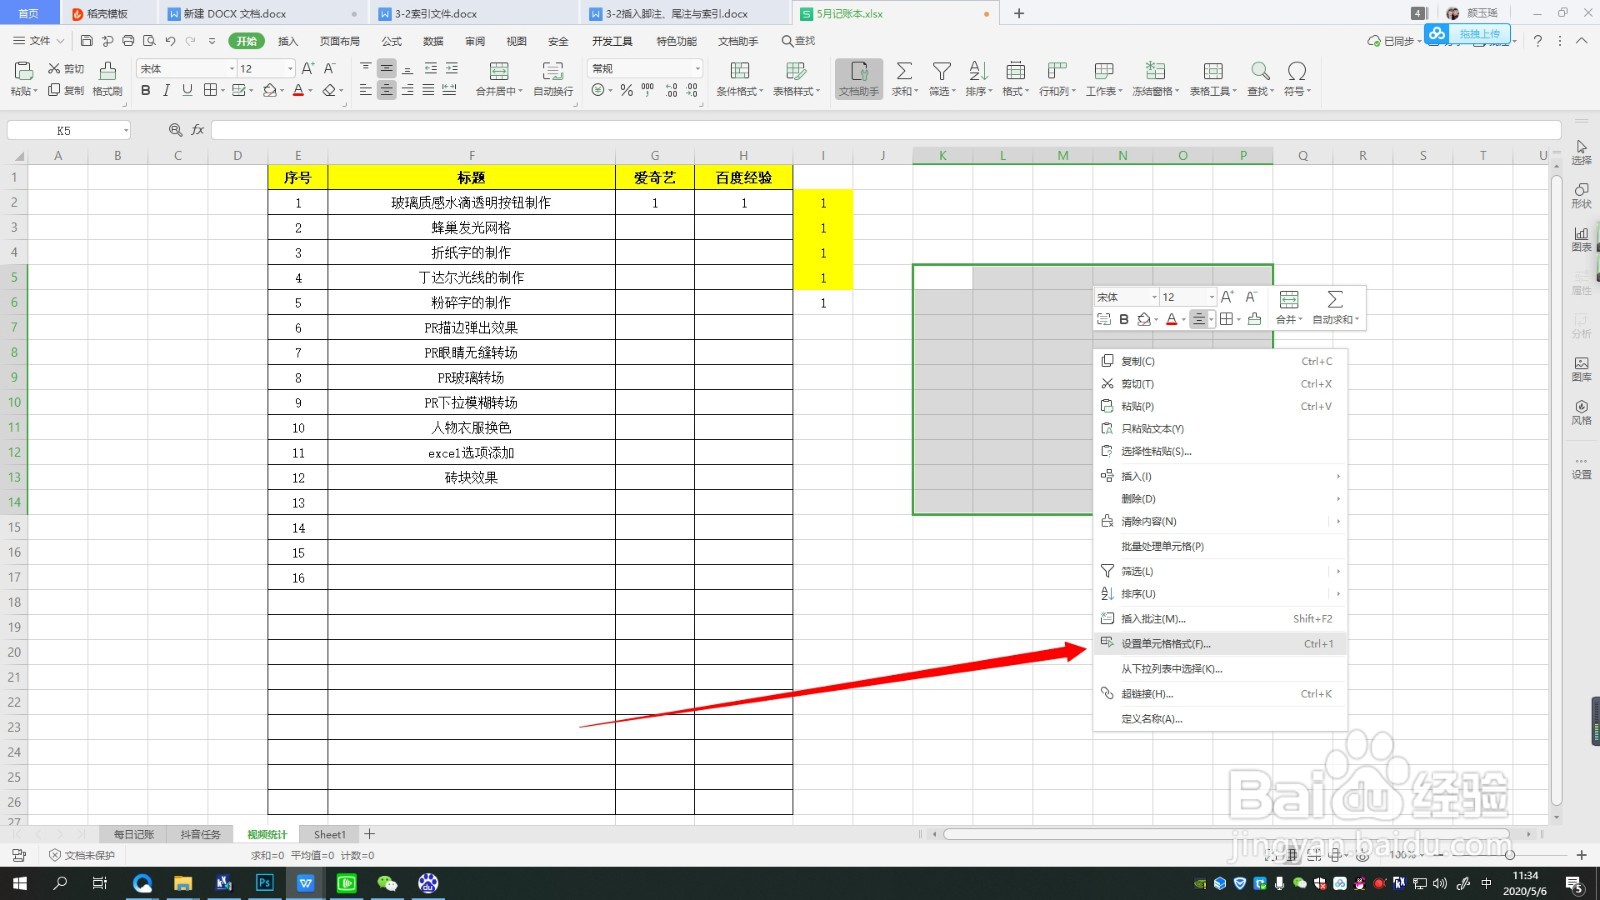Click the 开始 (Home) tab button

click(246, 41)
